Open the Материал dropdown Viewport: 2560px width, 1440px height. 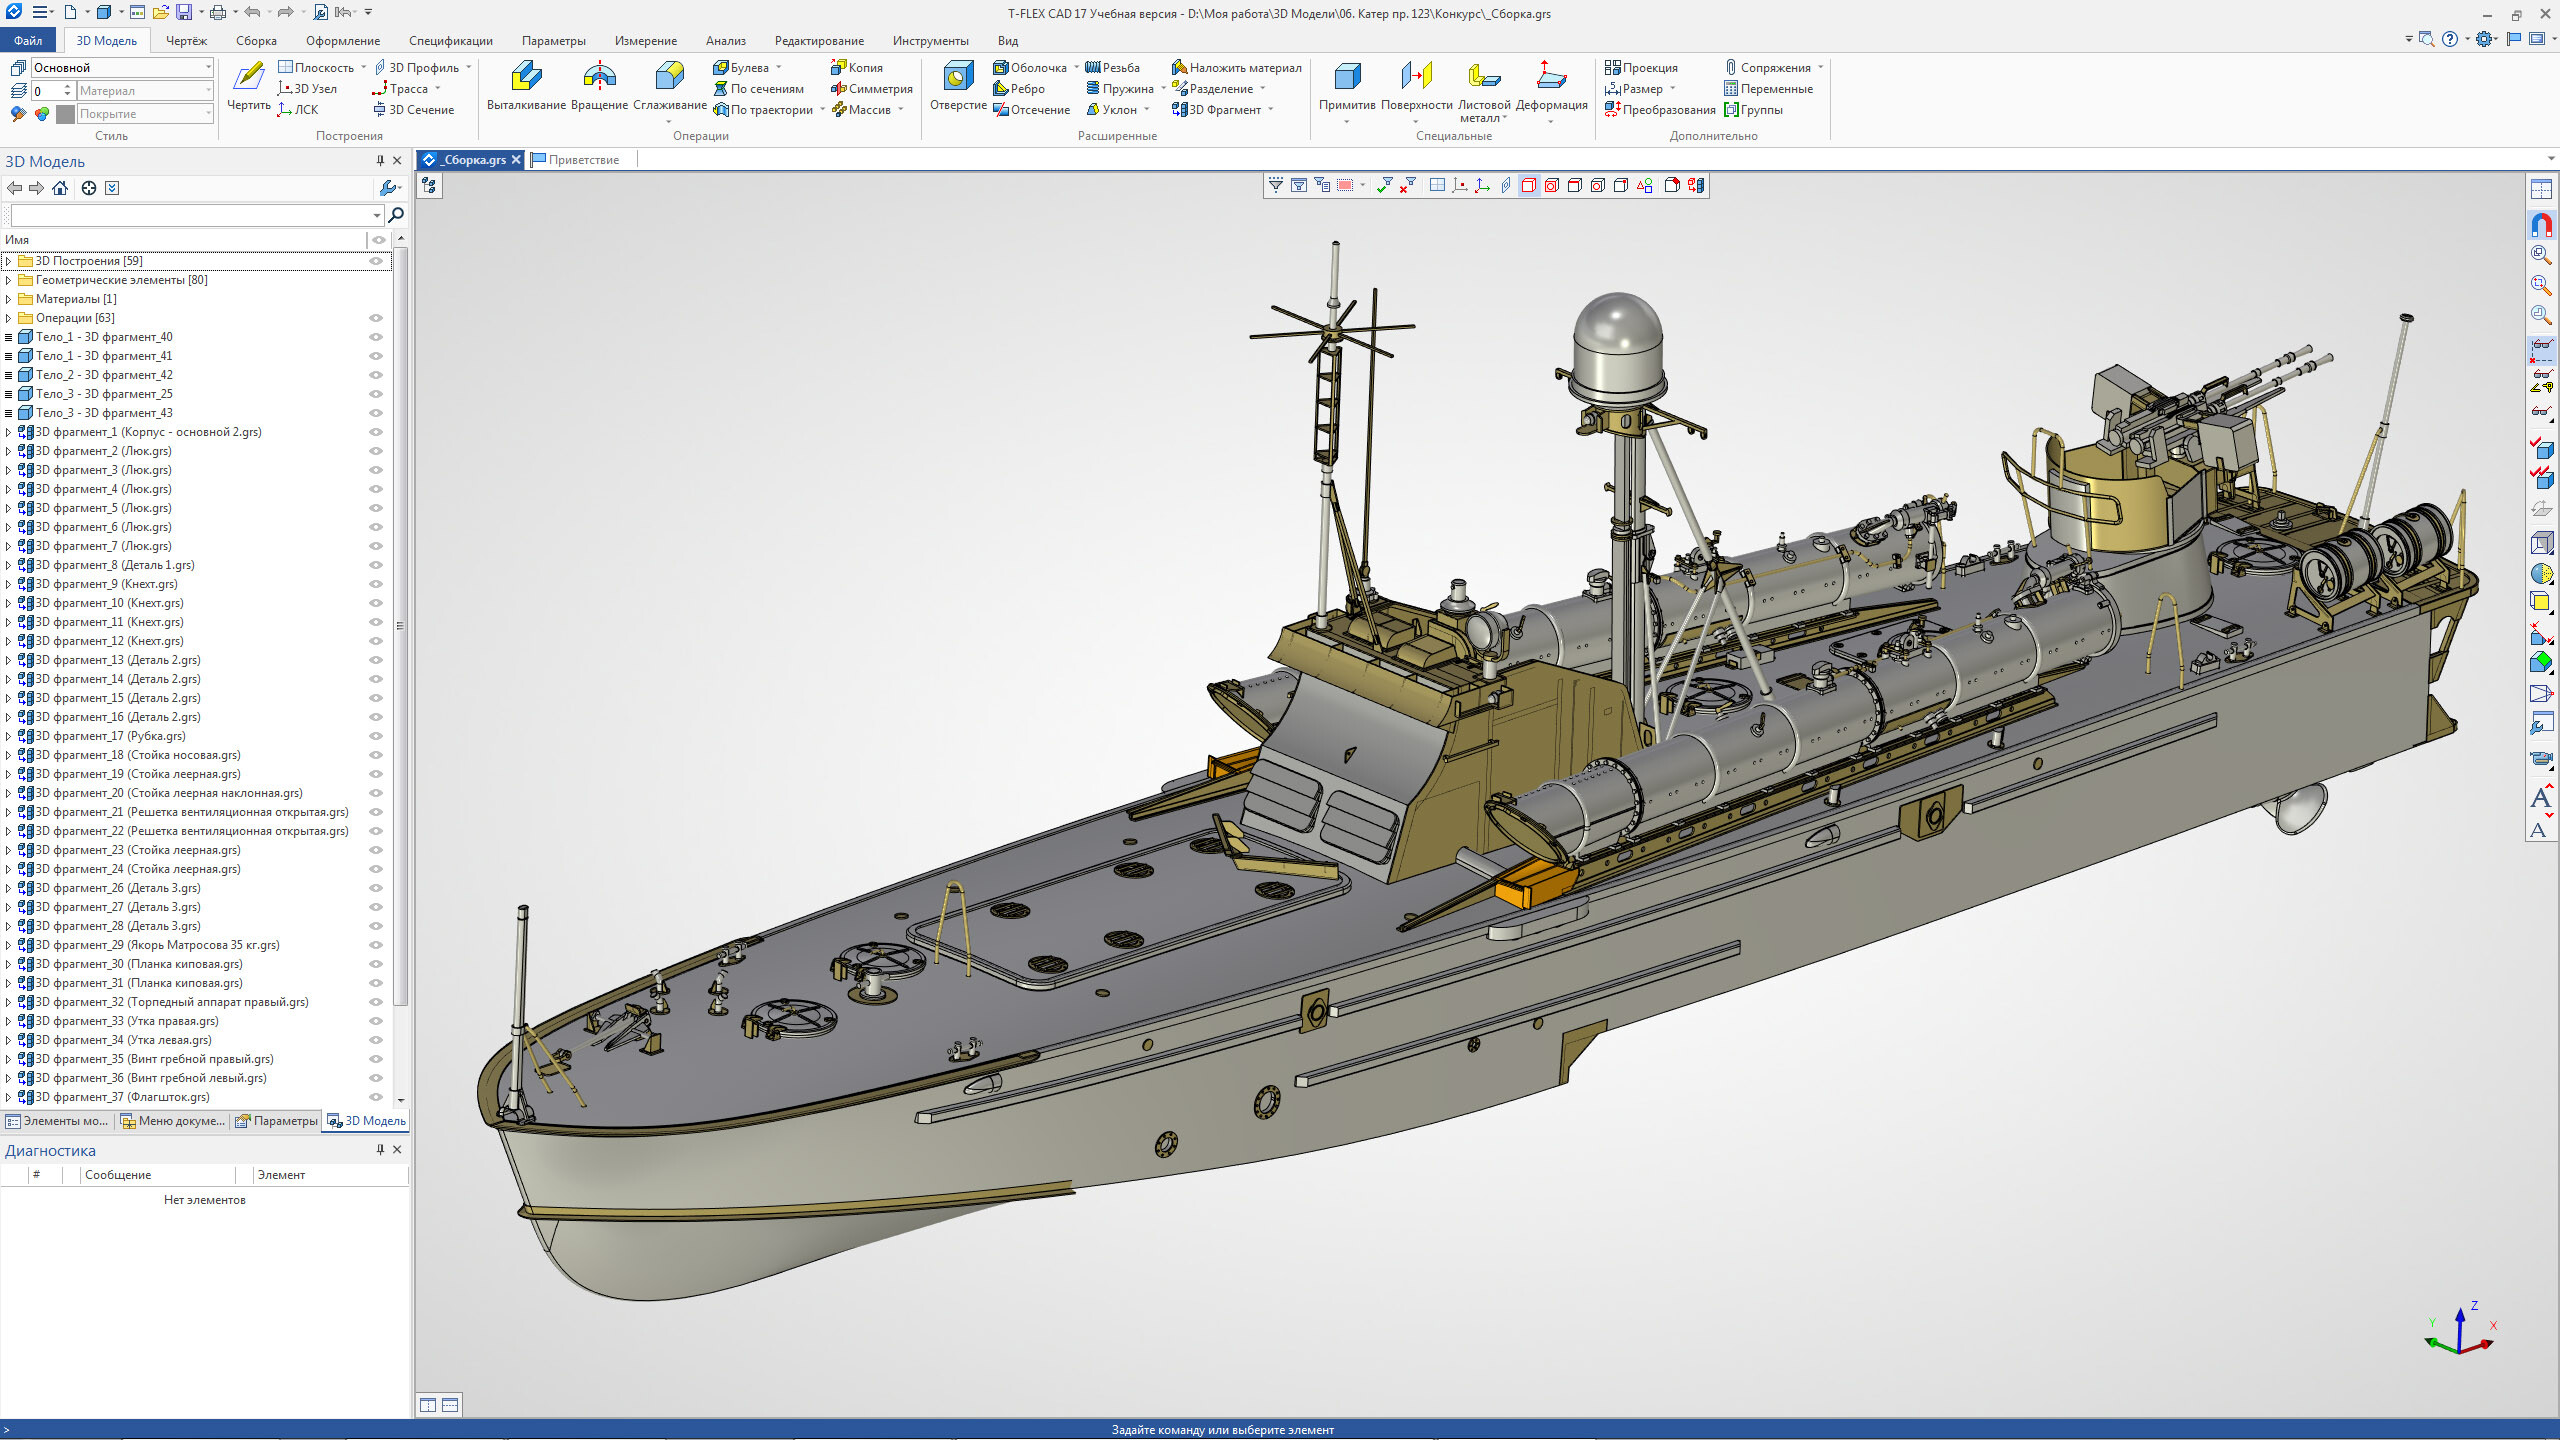tap(208, 91)
